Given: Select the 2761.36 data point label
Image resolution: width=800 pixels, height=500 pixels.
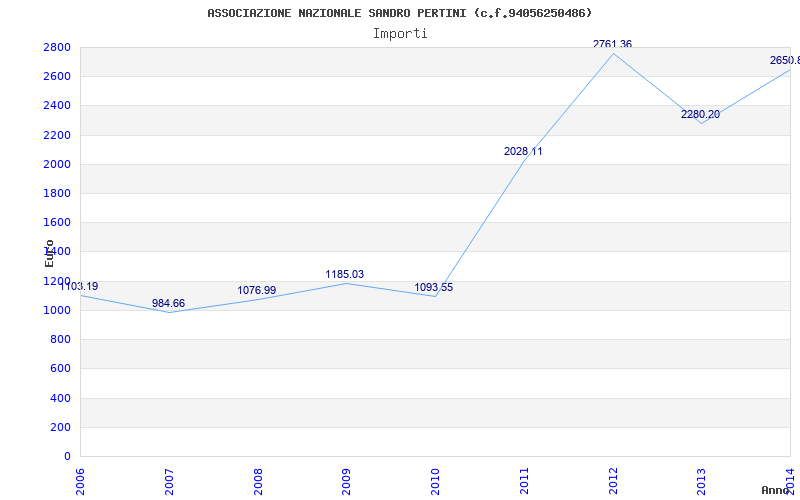Looking at the screenshot, I should point(612,44).
